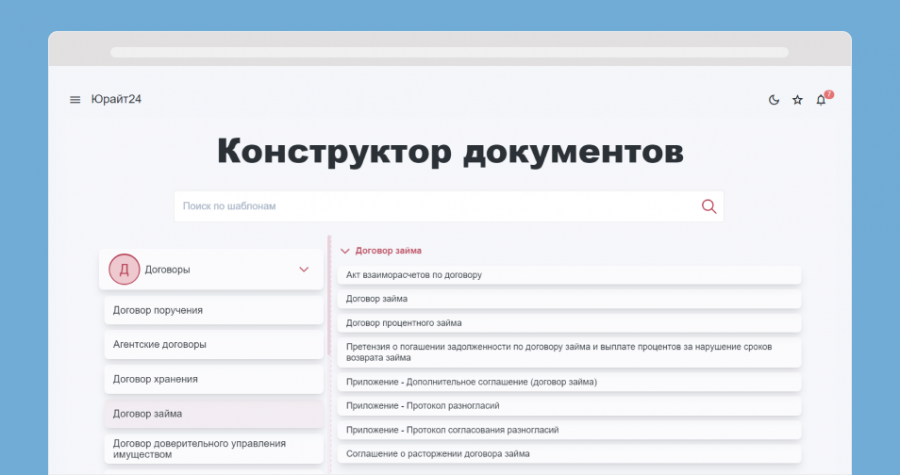Open Договор процентного займа template
Image resolution: width=900 pixels, height=475 pixels.
tap(569, 323)
